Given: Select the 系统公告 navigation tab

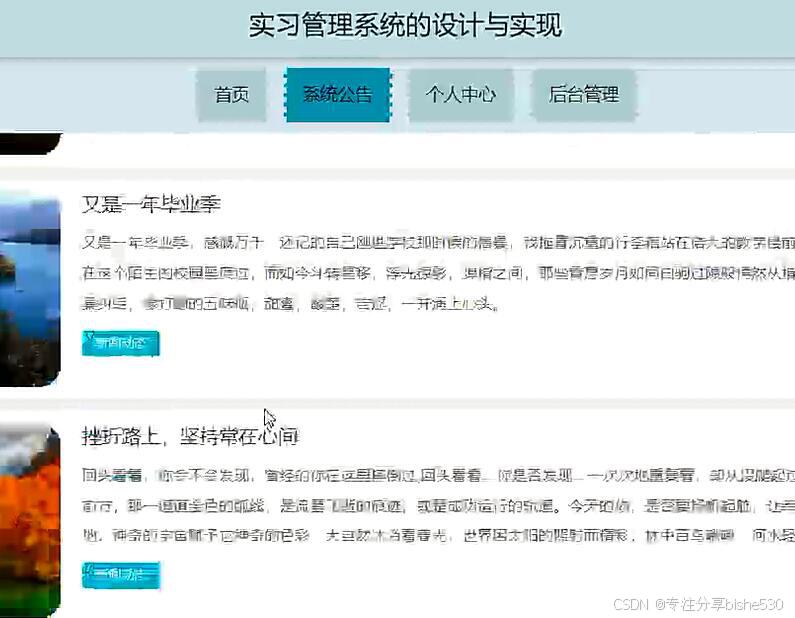Looking at the screenshot, I should [338, 95].
